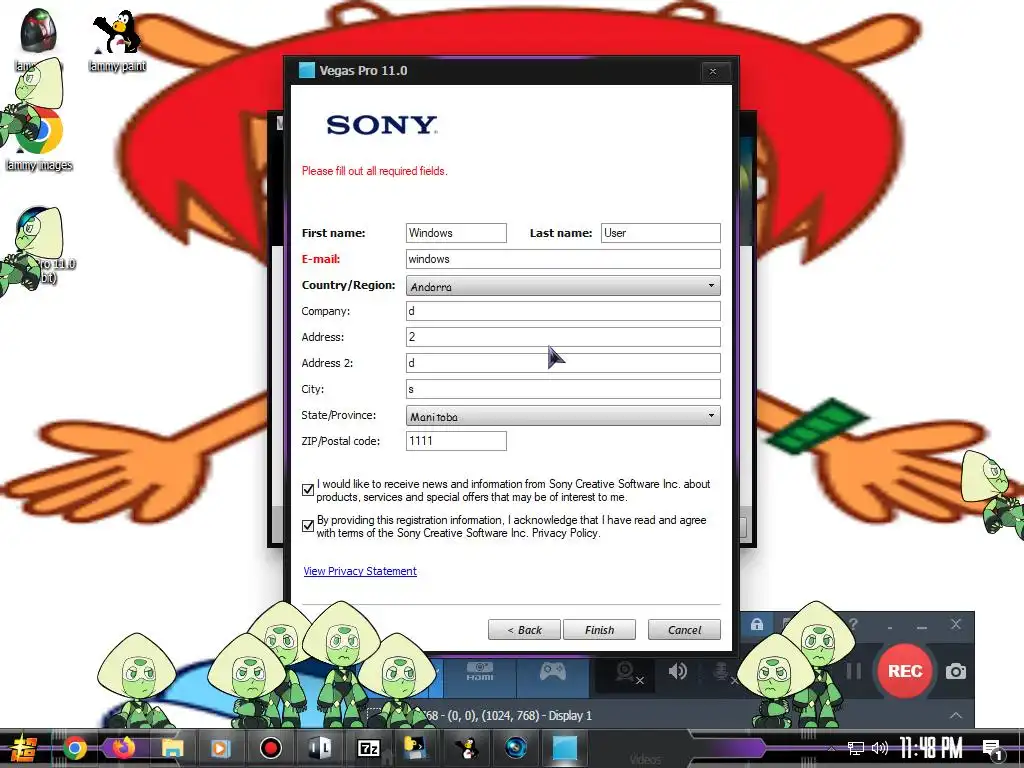This screenshot has height=768, width=1024.
Task: Select the E-mail text field
Action: [x=563, y=259]
